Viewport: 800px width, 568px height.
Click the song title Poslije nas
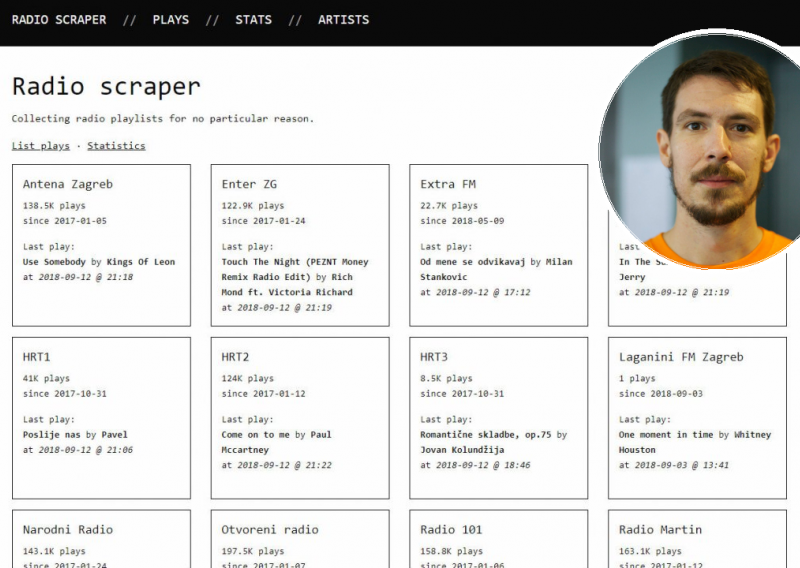coord(52,435)
